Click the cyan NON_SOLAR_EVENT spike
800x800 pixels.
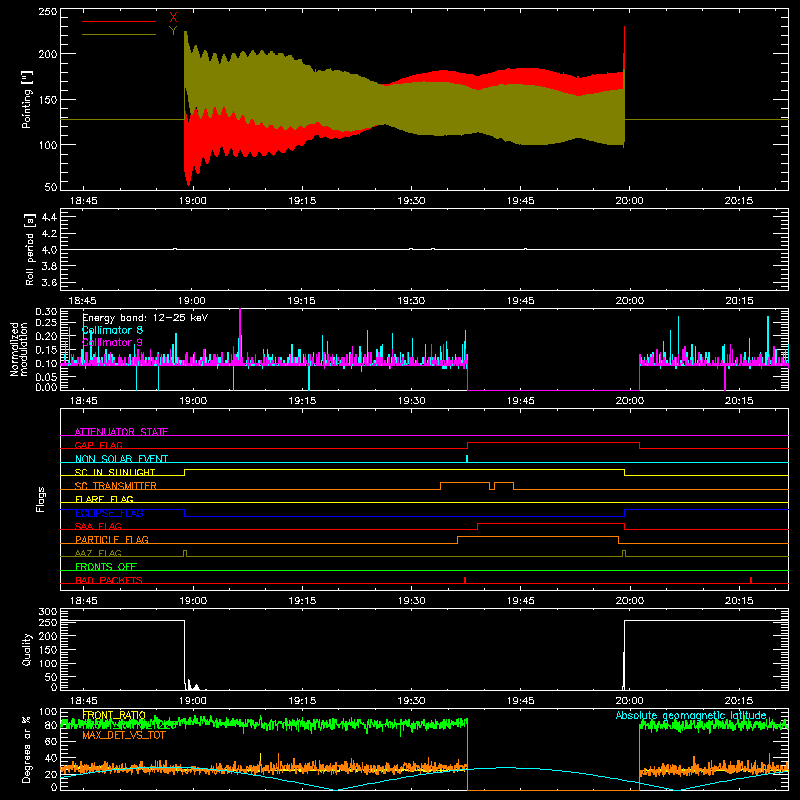467,459
